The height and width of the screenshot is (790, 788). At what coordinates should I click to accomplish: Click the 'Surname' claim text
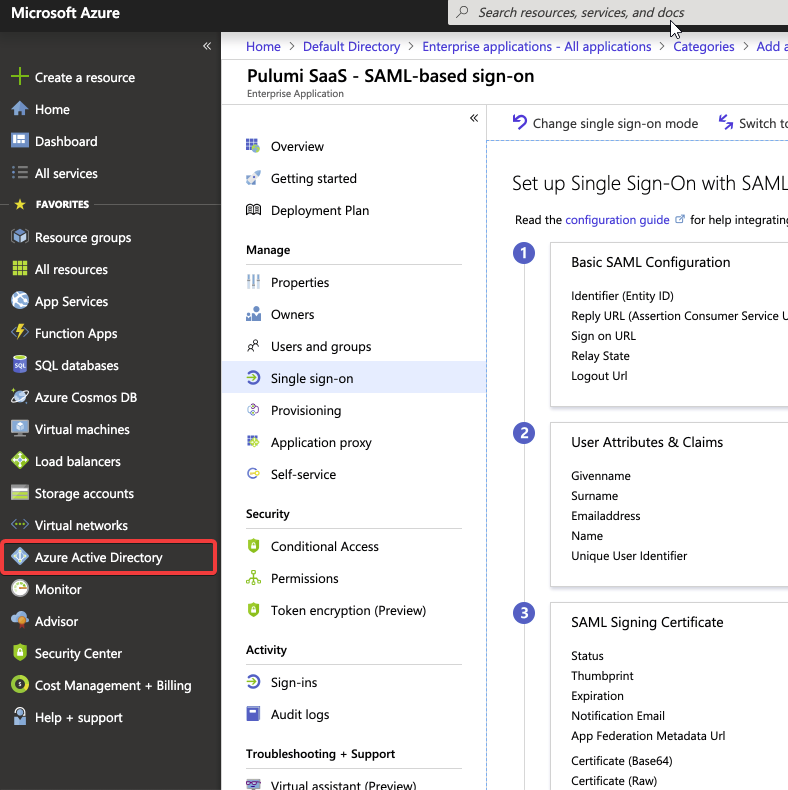pos(595,496)
